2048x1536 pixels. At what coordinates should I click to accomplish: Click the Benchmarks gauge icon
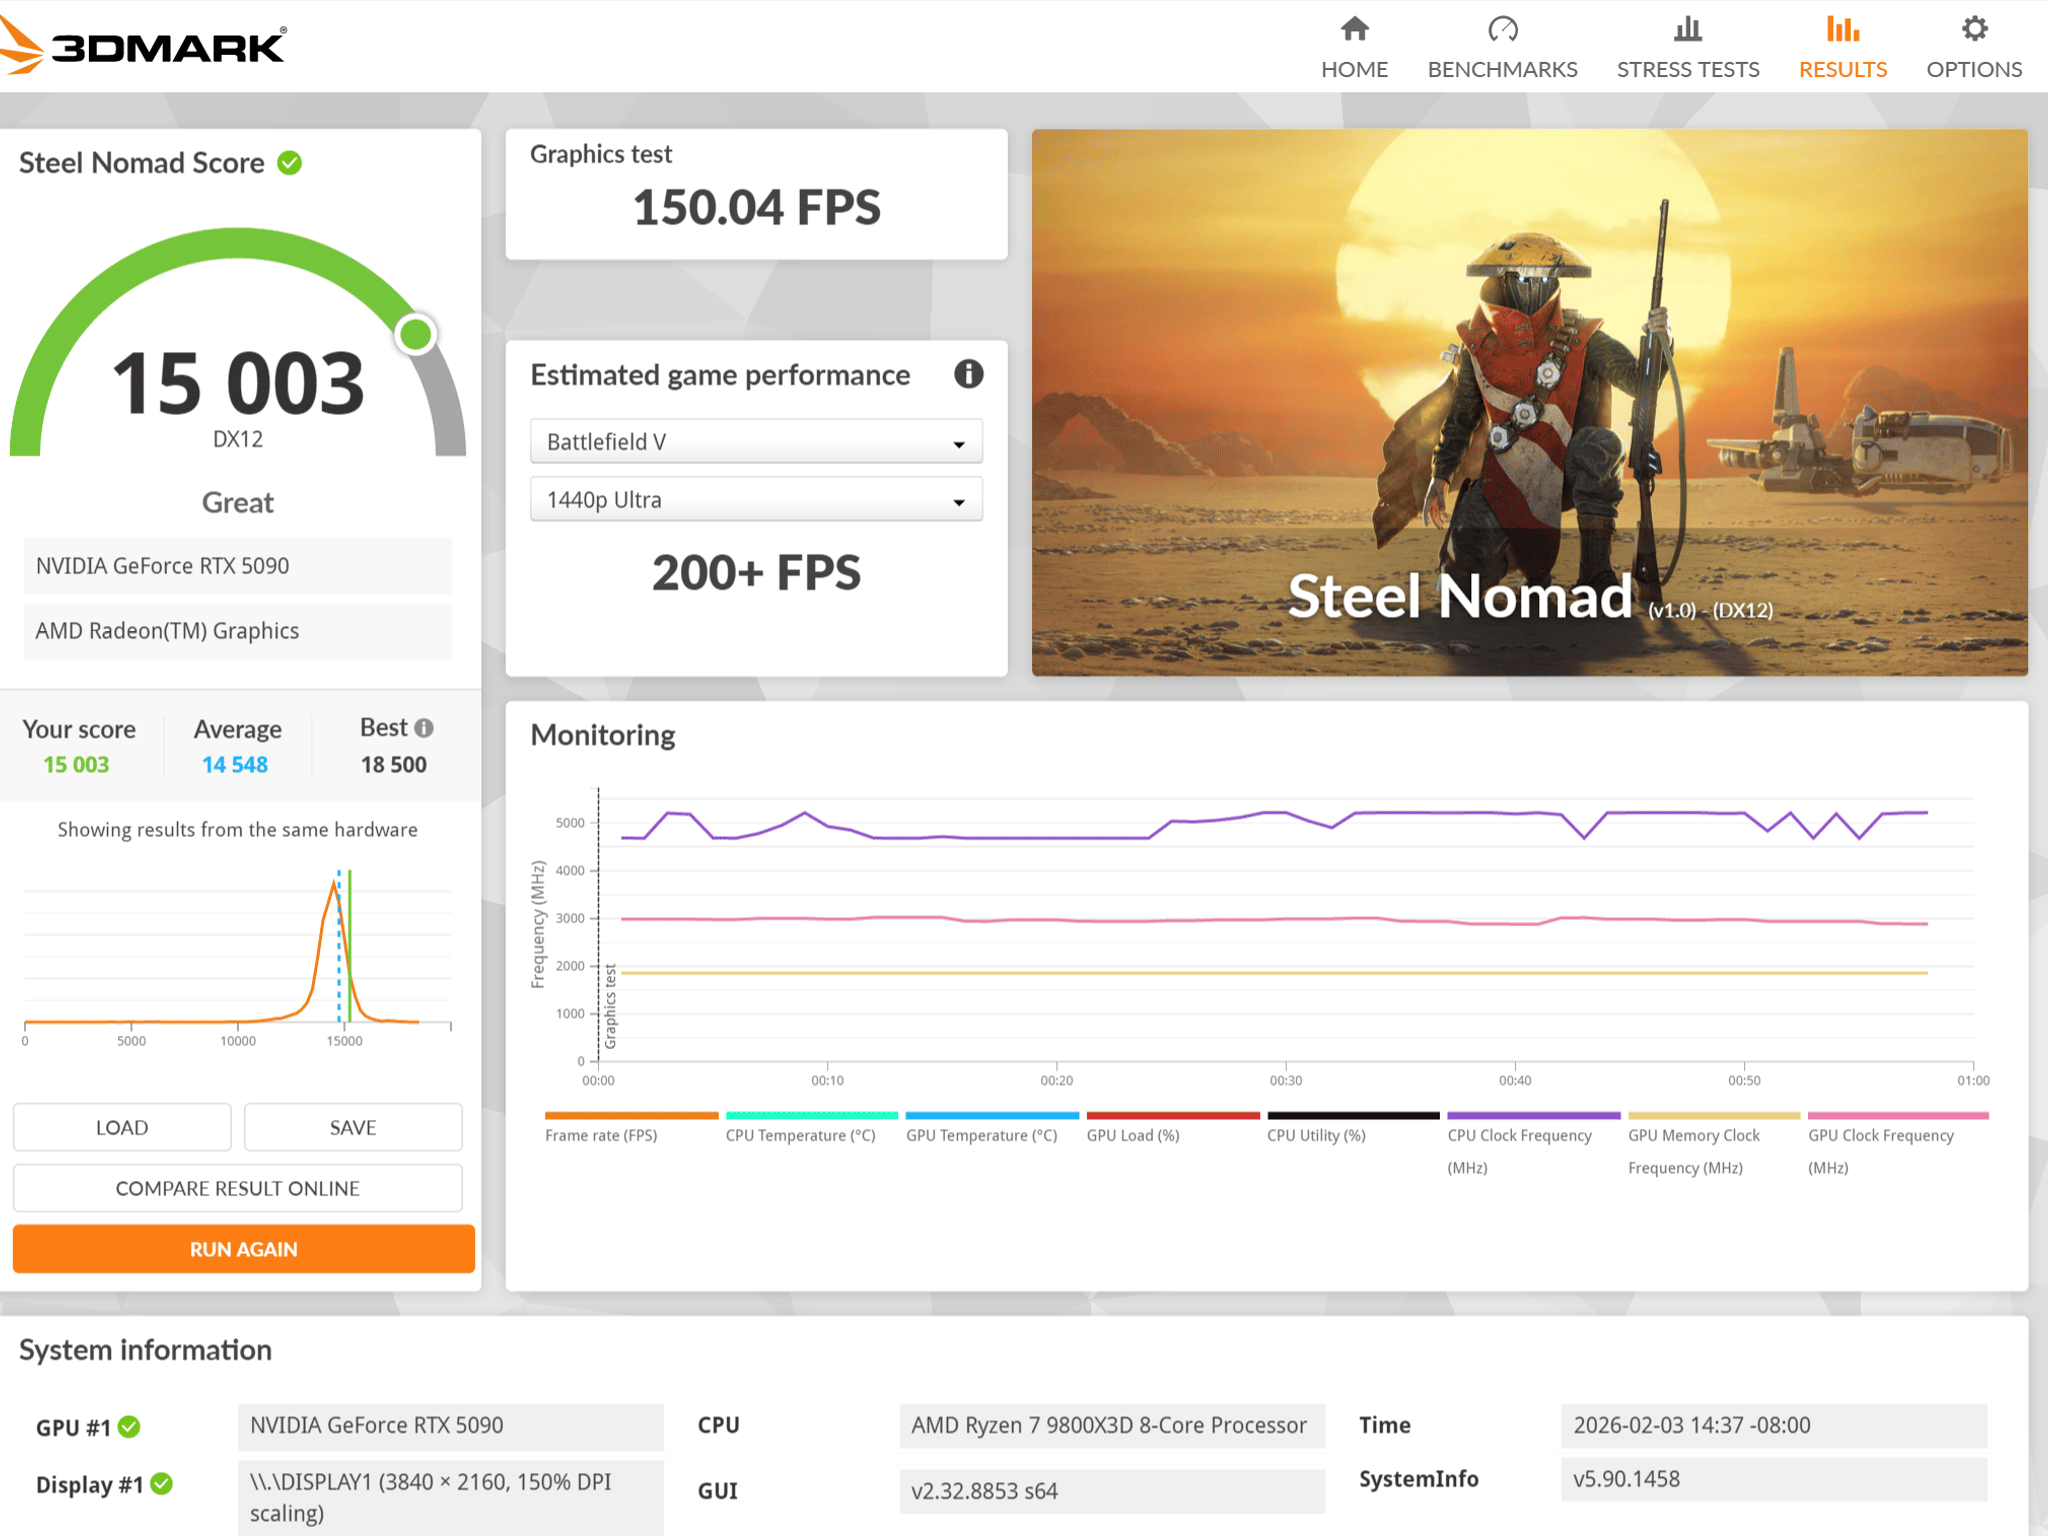coord(1502,29)
